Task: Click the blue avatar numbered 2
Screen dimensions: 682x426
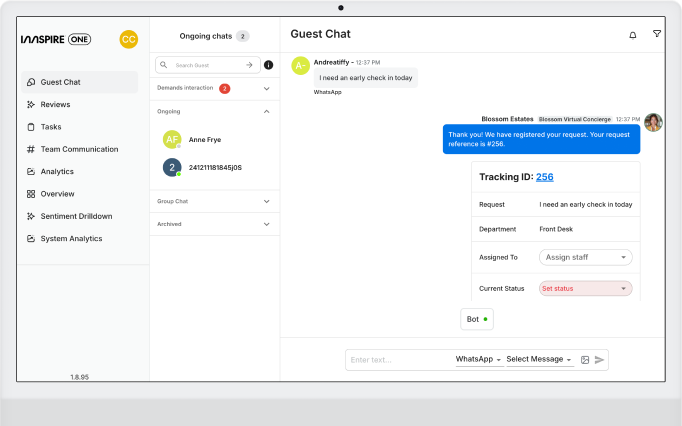Action: coord(172,168)
